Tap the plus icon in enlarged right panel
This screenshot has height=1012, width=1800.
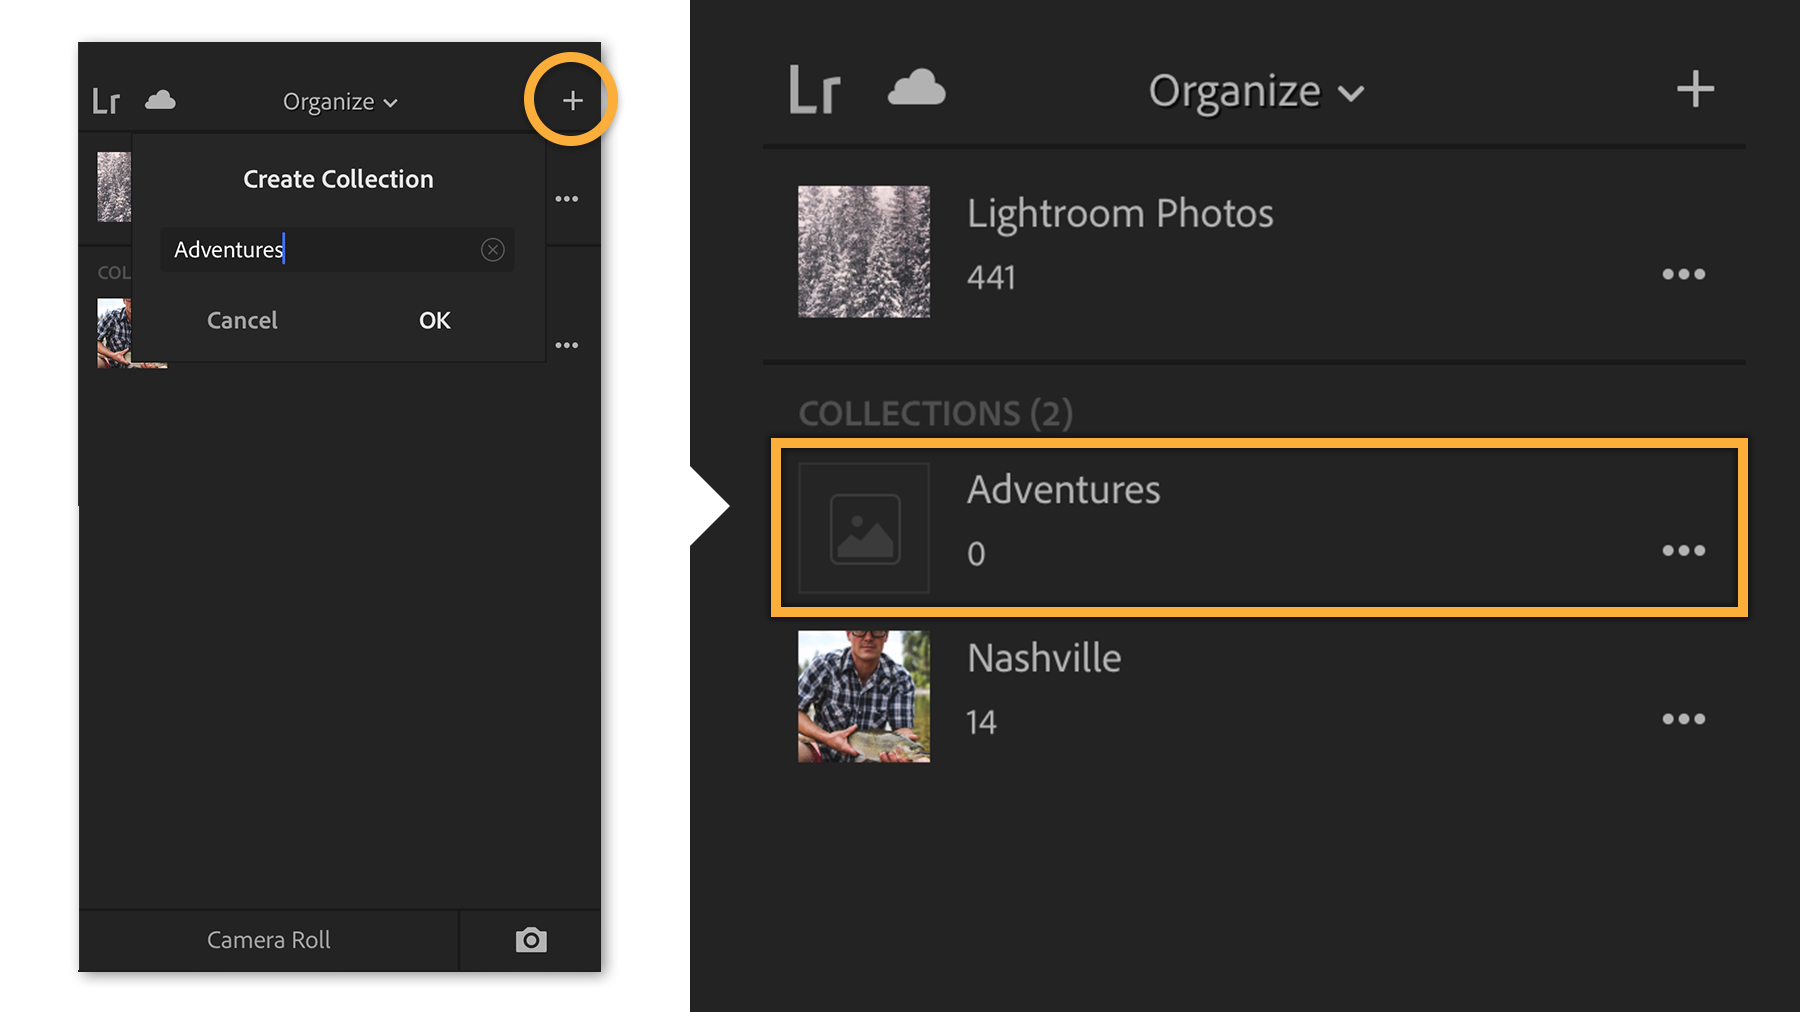1695,89
